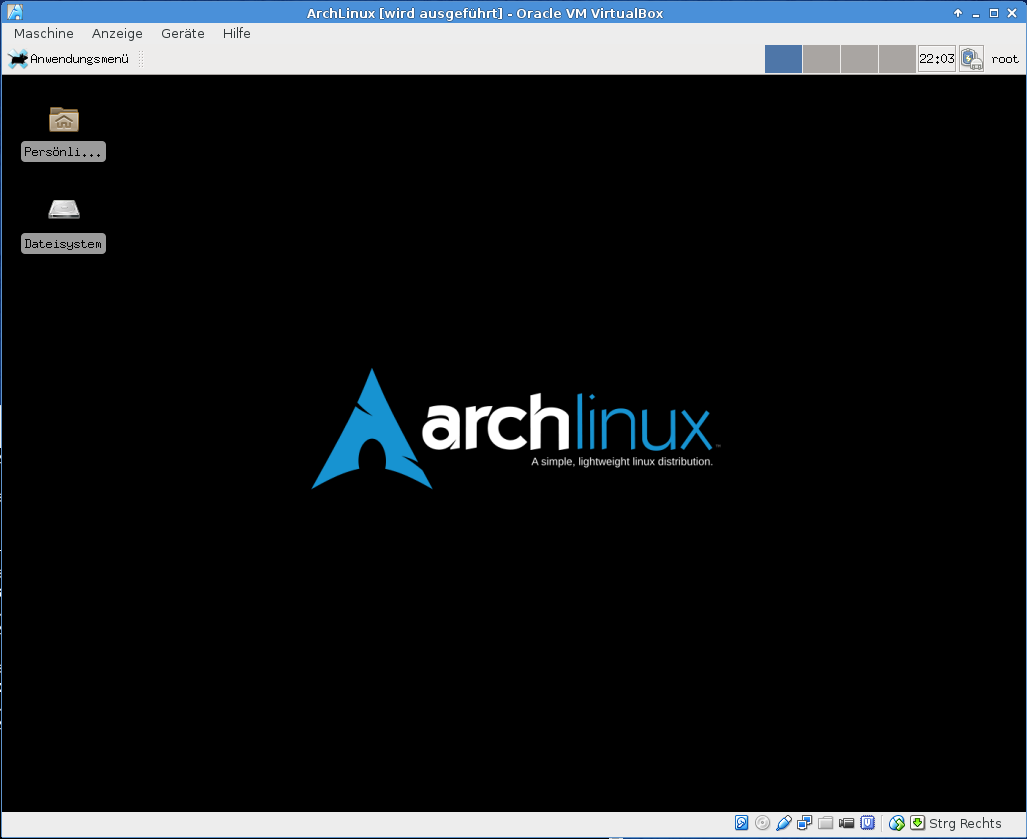Open the Dateisystem drive desktop icon

tap(64, 210)
